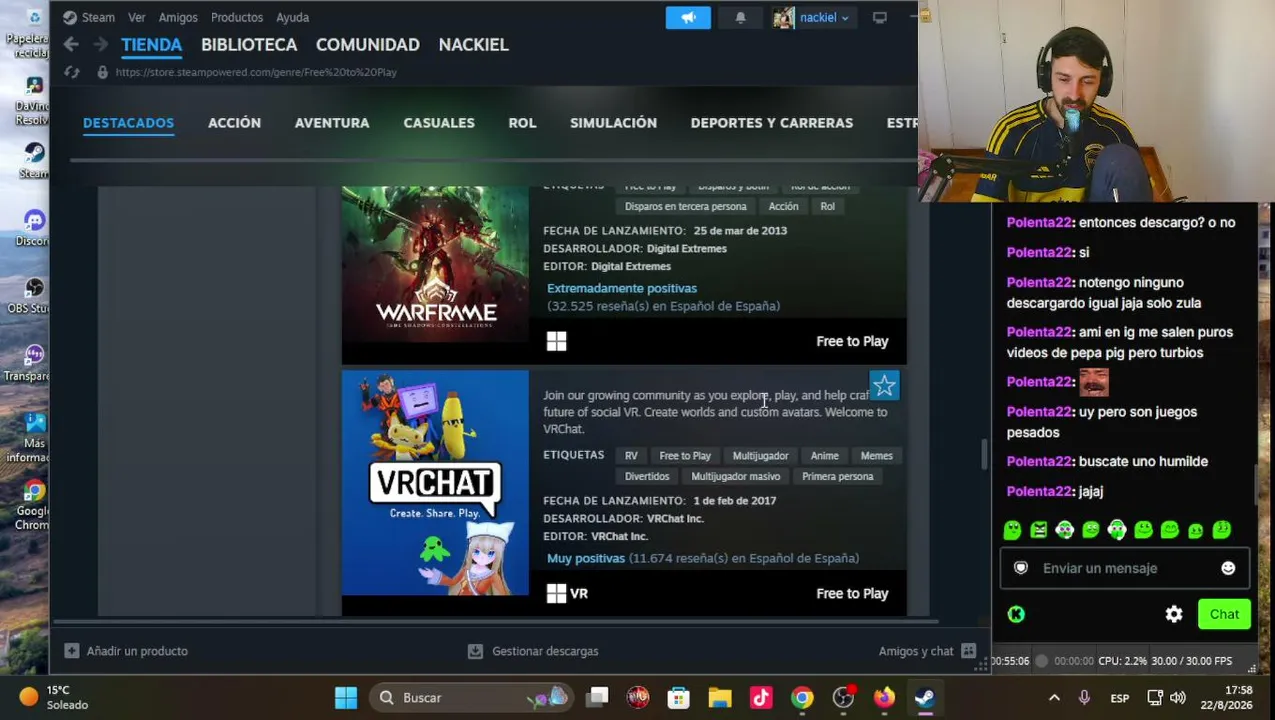Open chat settings gear icon

click(1174, 614)
